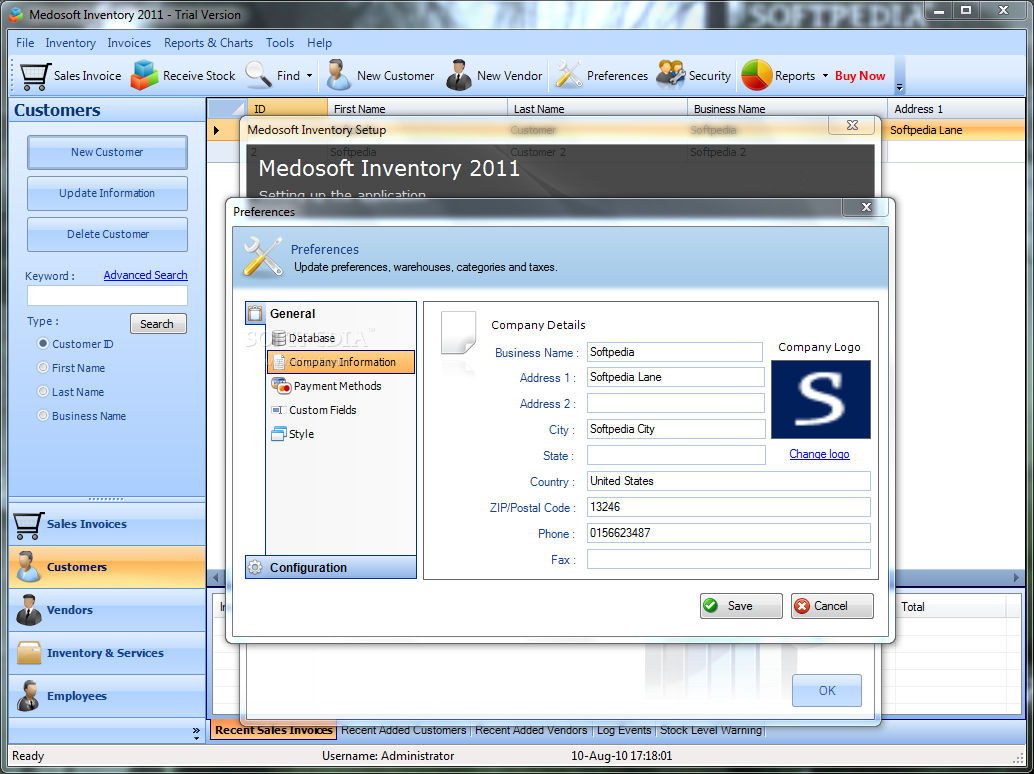Viewport: 1034px width, 774px height.
Task: Select Company Information in tree
Action: pyautogui.click(x=341, y=362)
